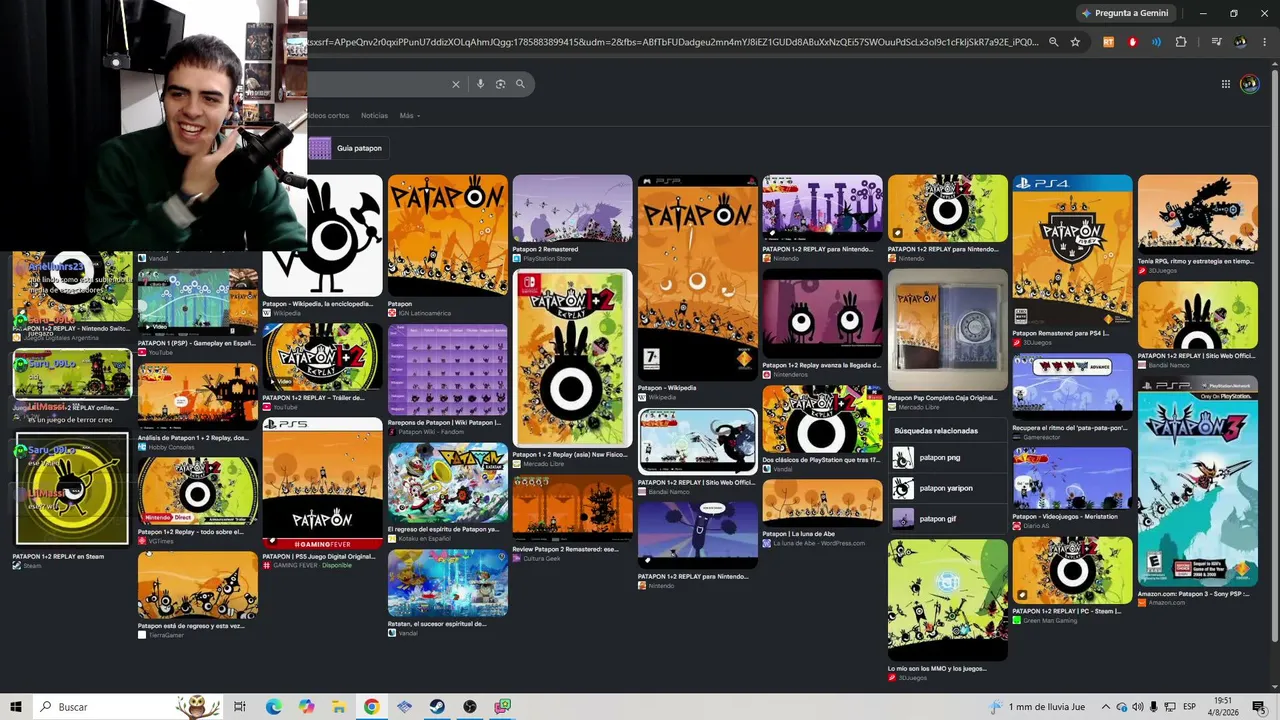1280x720 pixels.
Task: Open the PS5 Juego Digital Gaming Fever image
Action: coord(322,484)
